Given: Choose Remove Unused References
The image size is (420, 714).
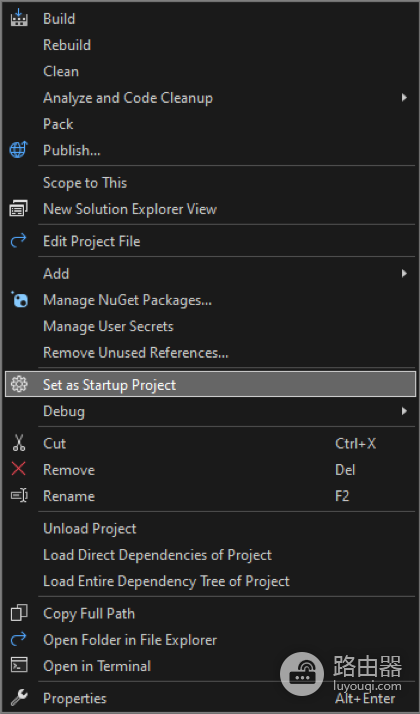Looking at the screenshot, I should coord(136,352).
